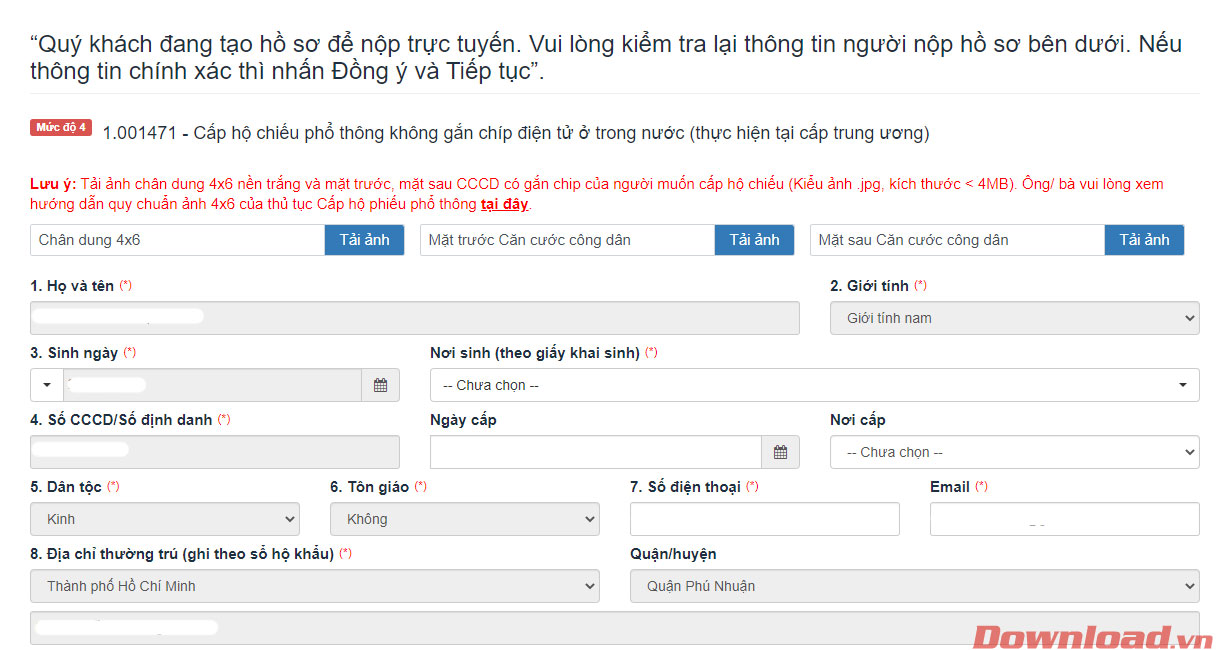Click Tải ảnh for Mặt sau Căn cước công dân

point(1144,240)
